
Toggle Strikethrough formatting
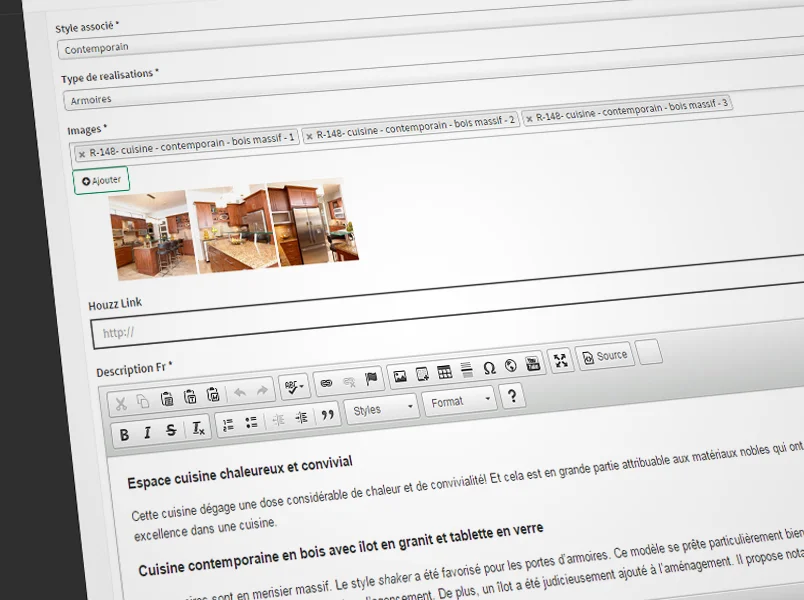click(x=171, y=430)
